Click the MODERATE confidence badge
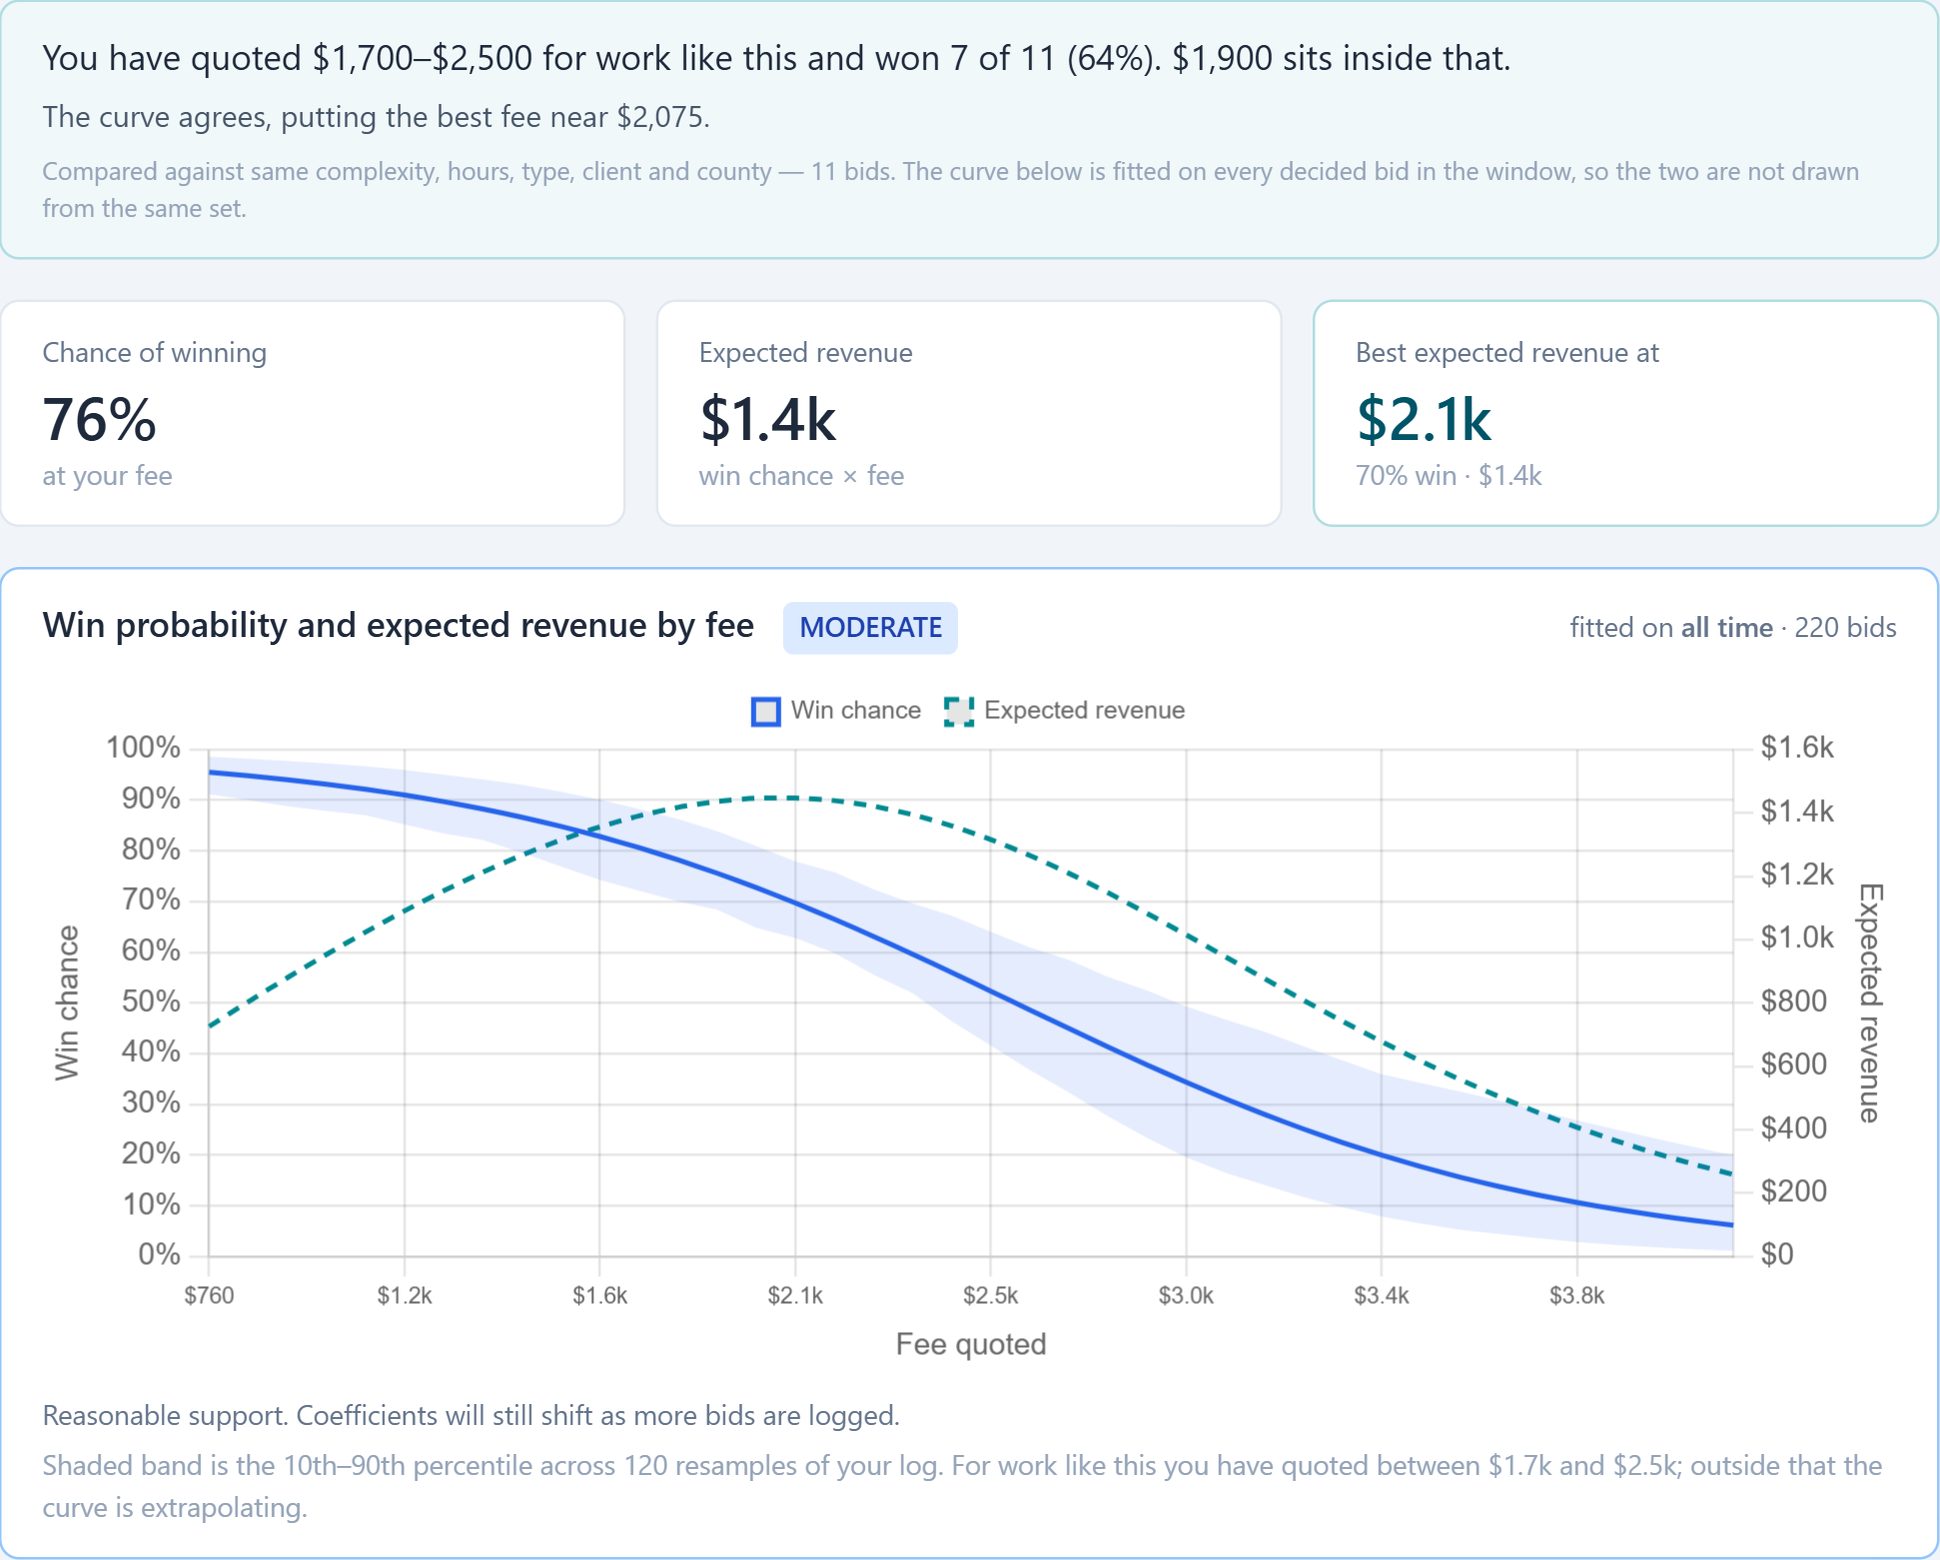The image size is (1940, 1560). point(870,628)
